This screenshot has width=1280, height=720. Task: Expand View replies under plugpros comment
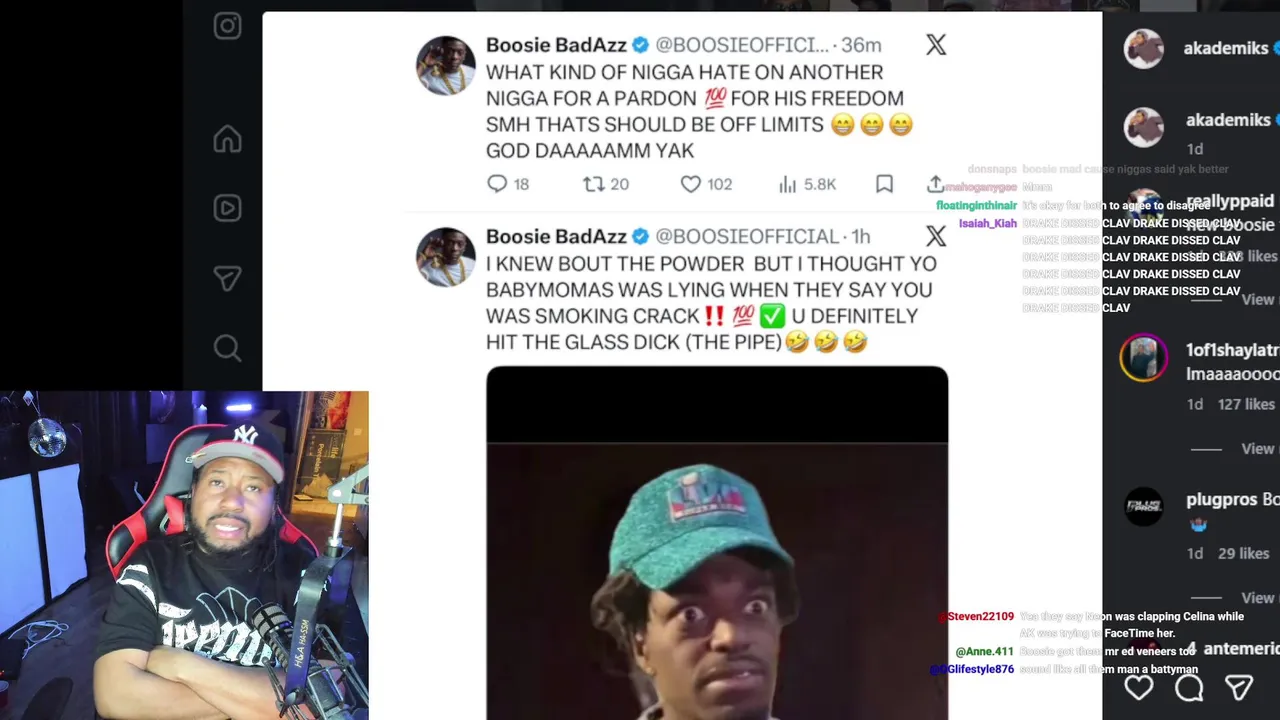click(1258, 597)
